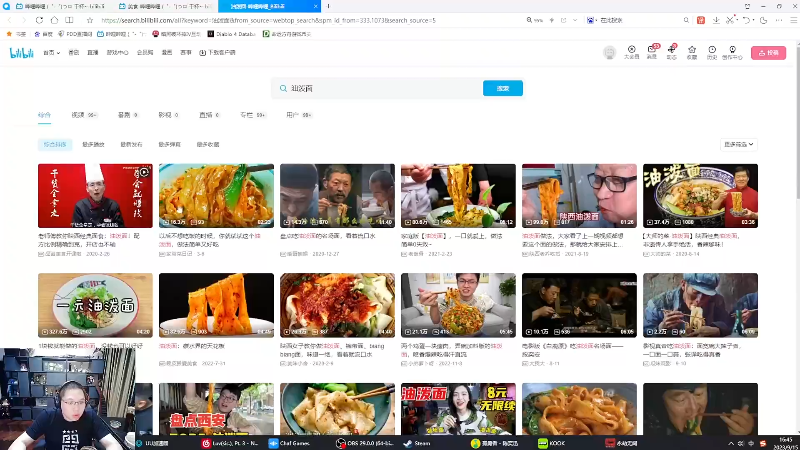The image size is (800, 450).
Task: Select the 综合 search results tab
Action: (x=44, y=115)
